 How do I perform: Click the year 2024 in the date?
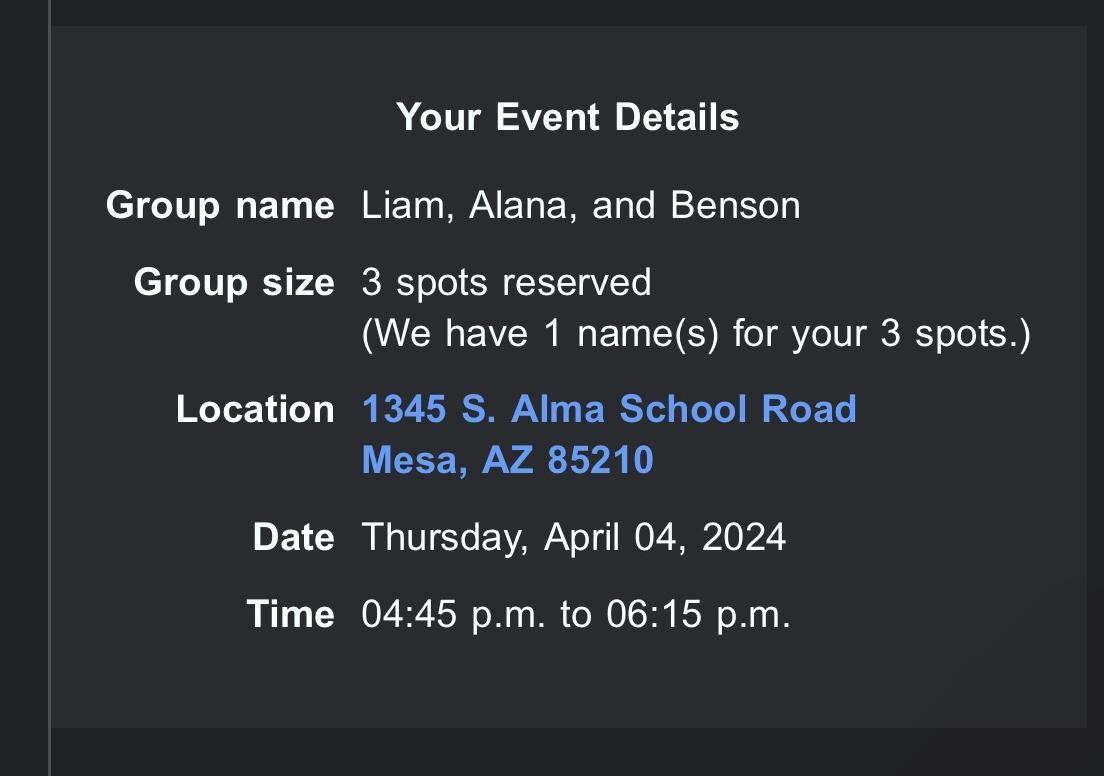(x=743, y=537)
